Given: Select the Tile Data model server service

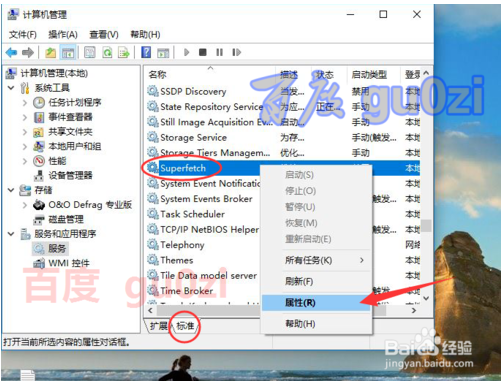Looking at the screenshot, I should (x=209, y=275).
